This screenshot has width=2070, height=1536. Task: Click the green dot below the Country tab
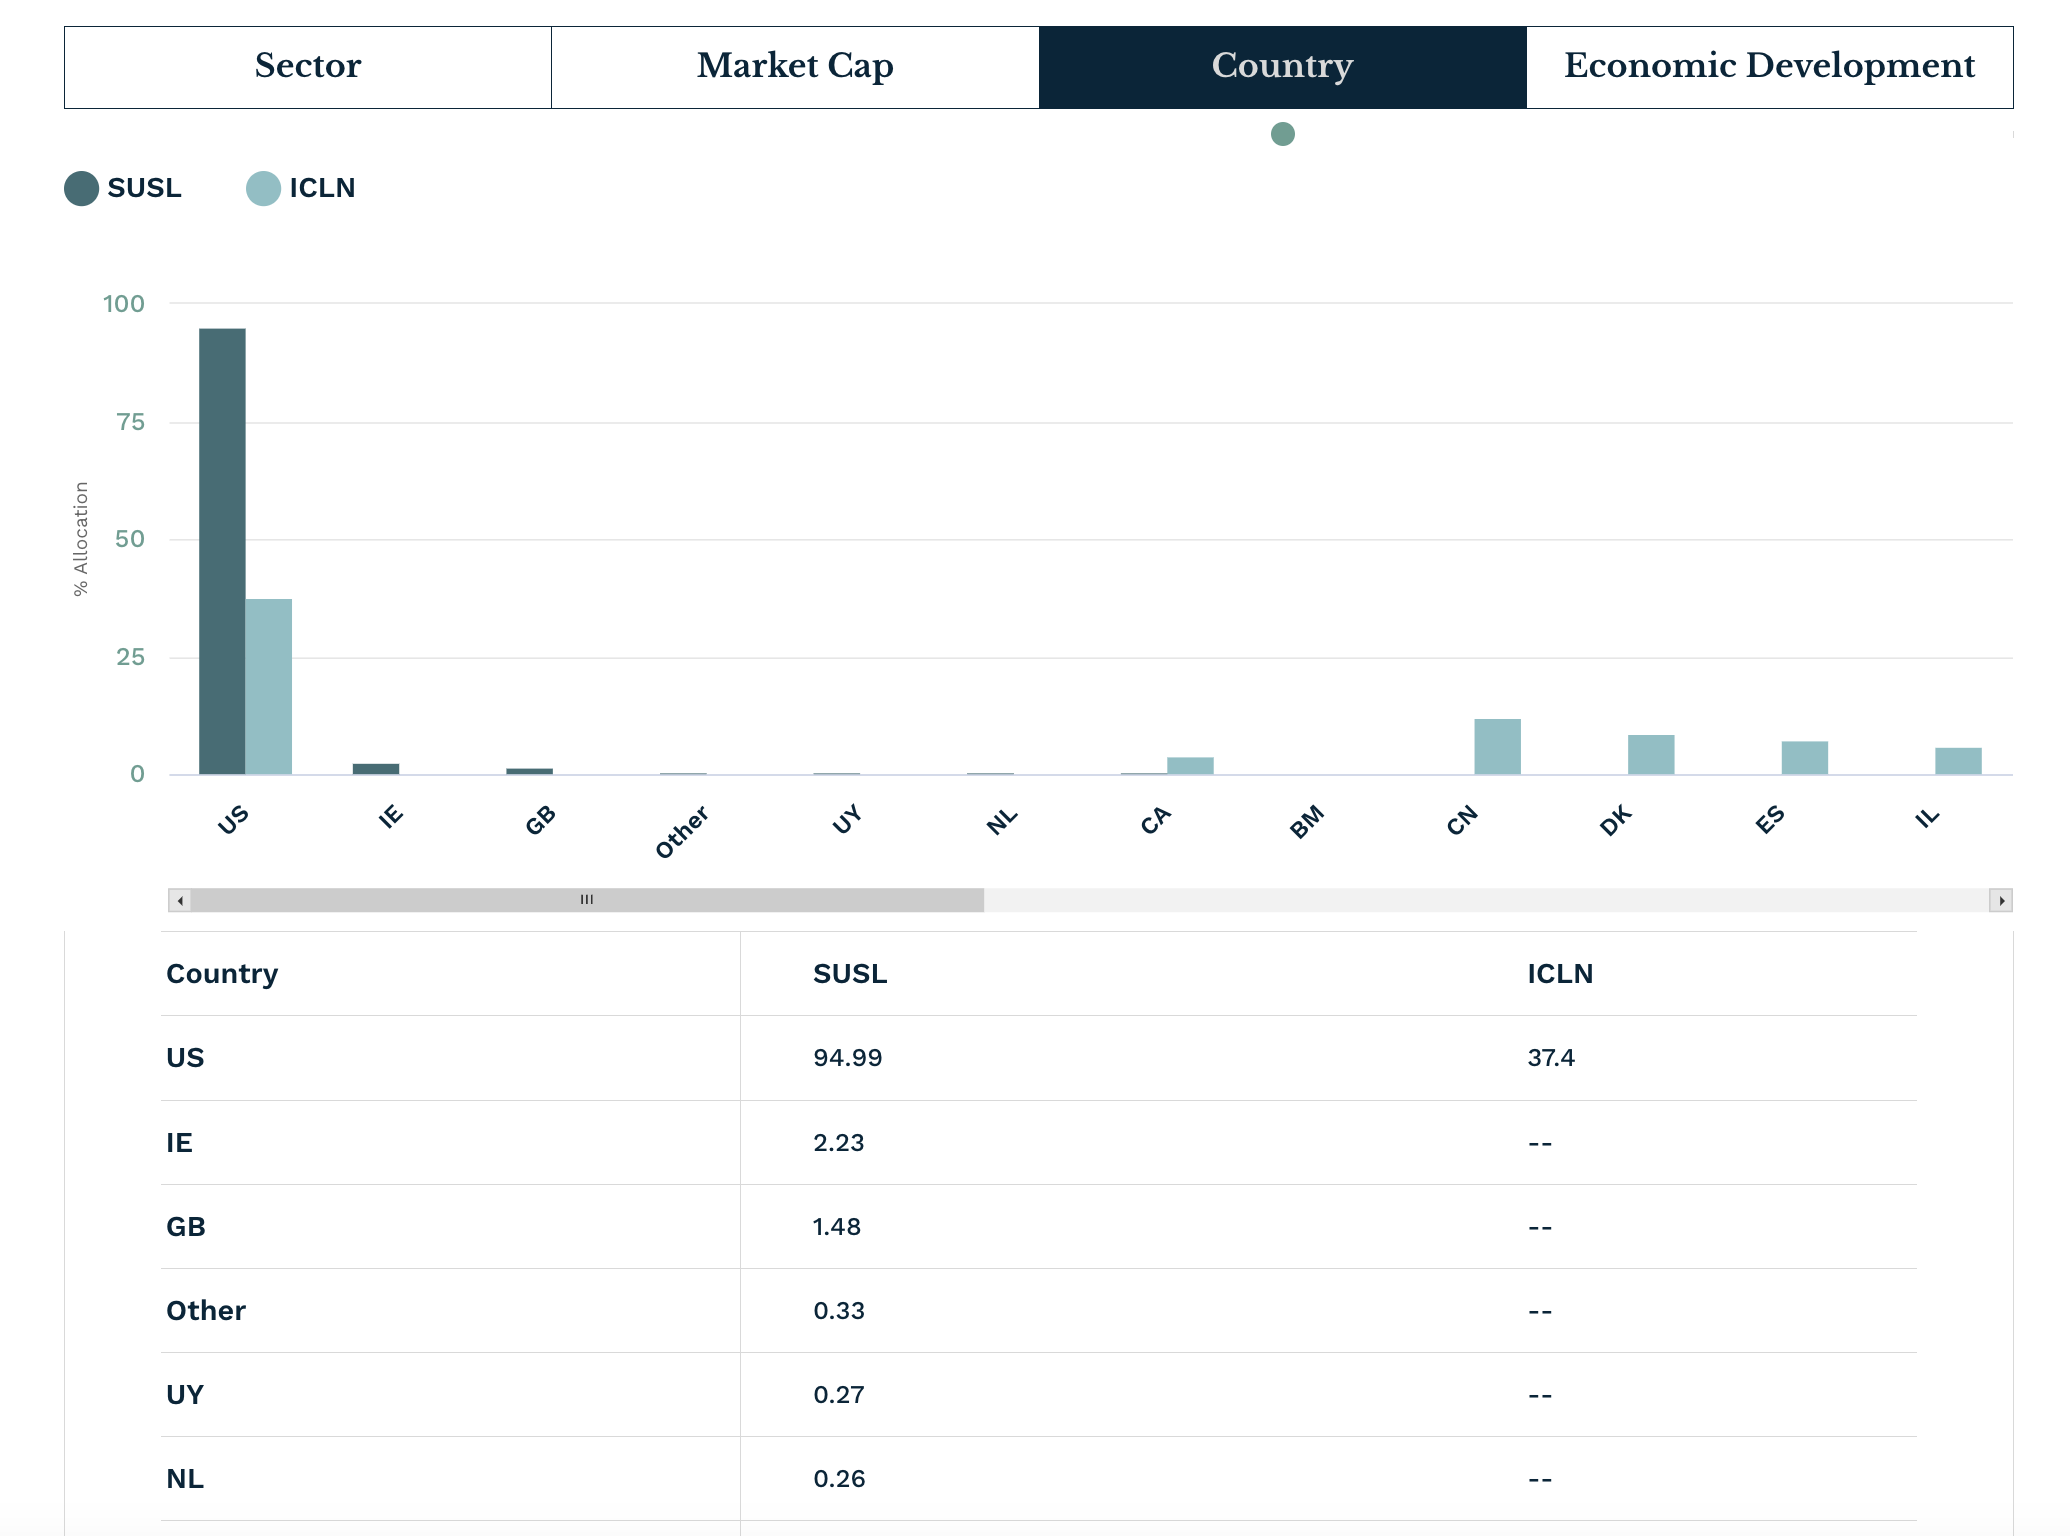coord(1283,134)
